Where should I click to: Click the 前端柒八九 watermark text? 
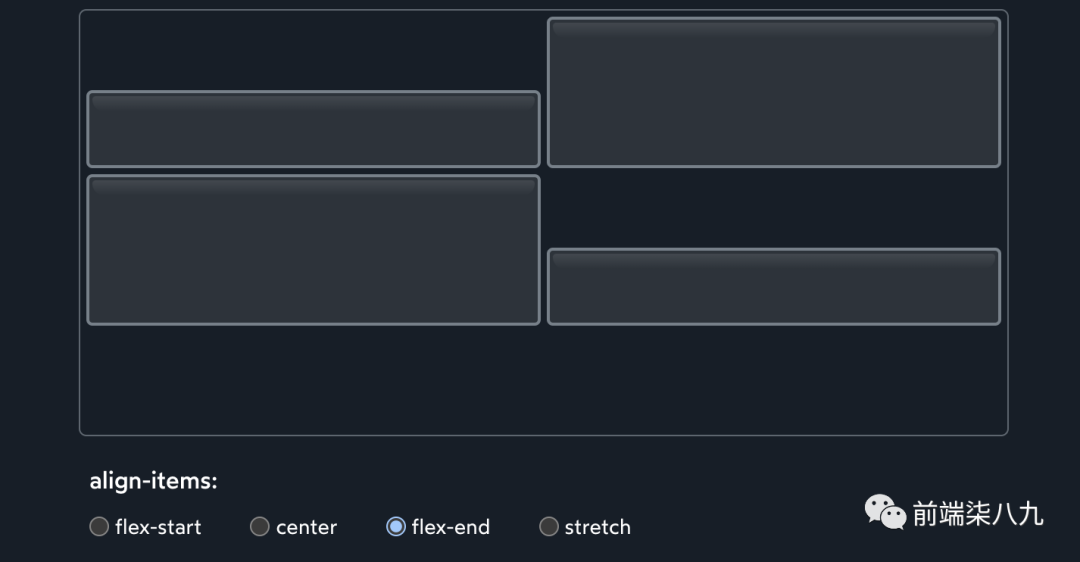[977, 514]
